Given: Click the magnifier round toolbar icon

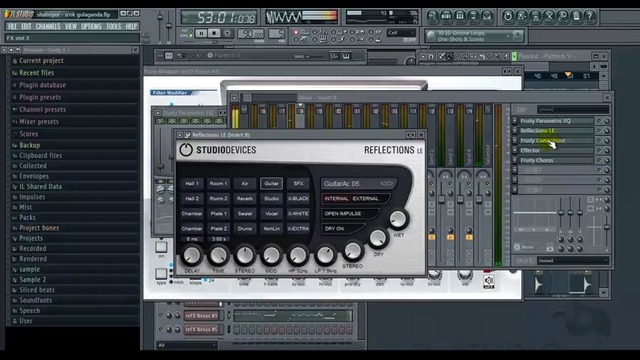Looking at the screenshot, I should 562,16.
